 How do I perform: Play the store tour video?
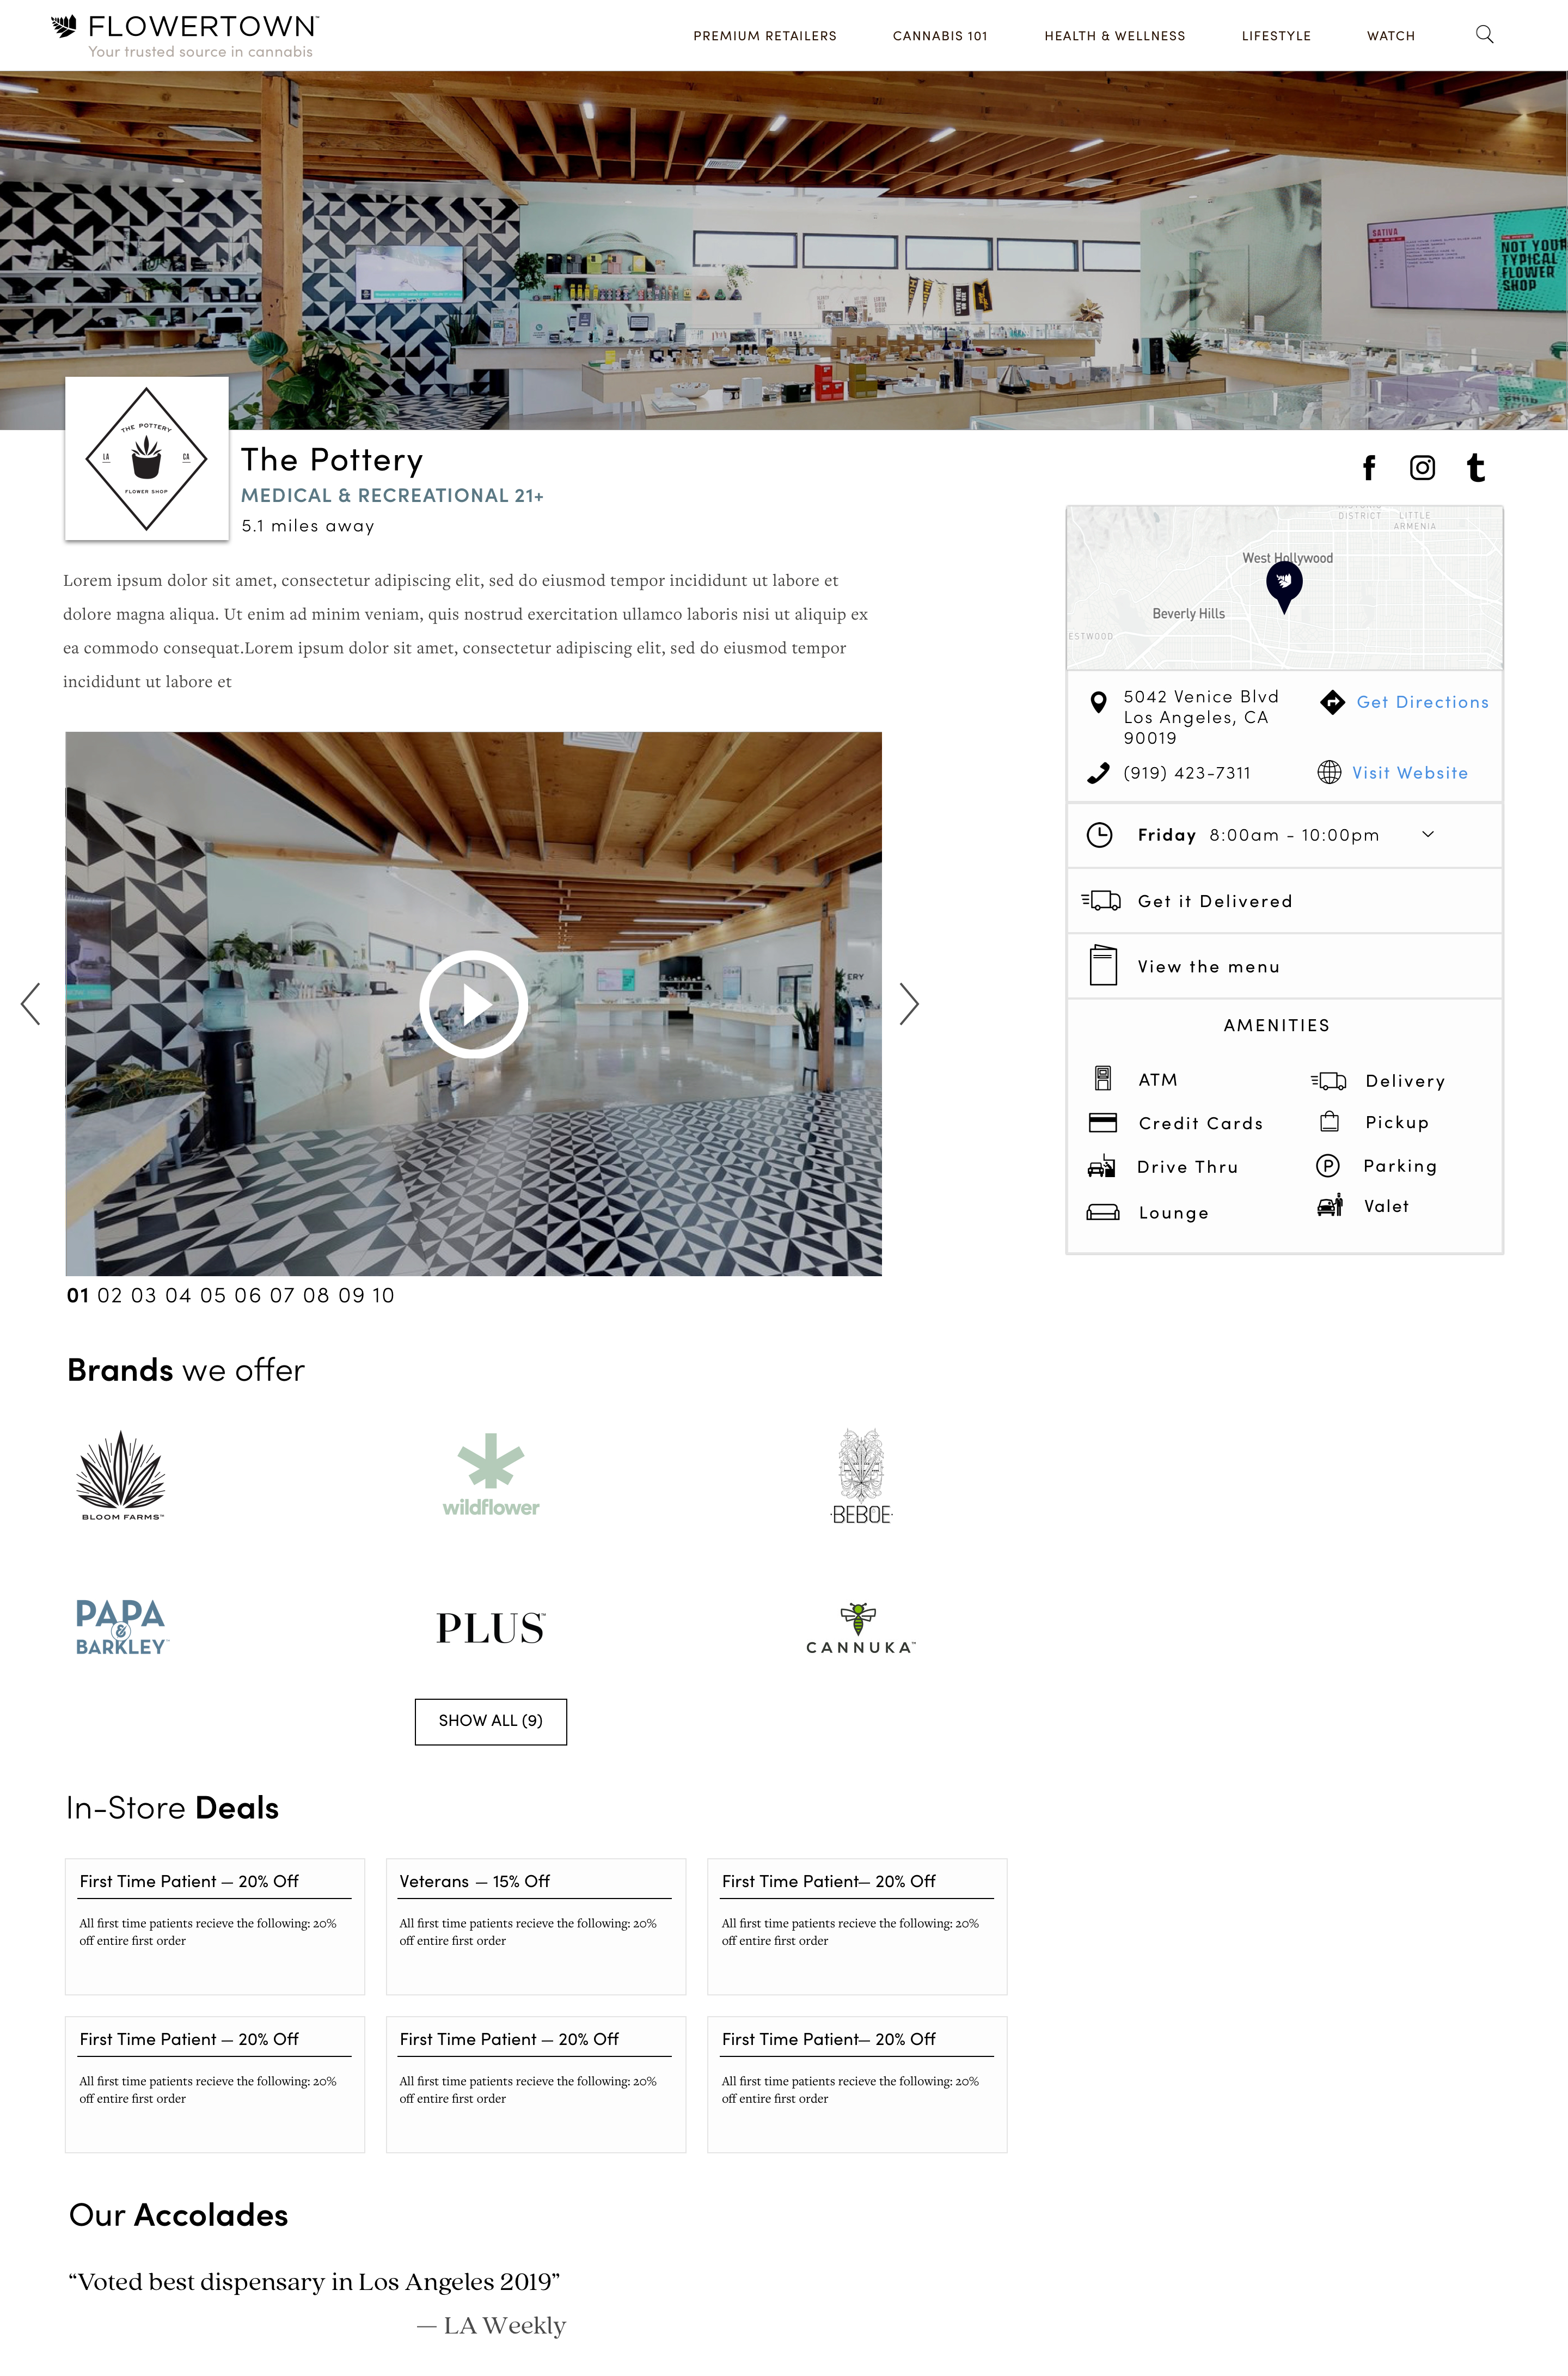(473, 1004)
